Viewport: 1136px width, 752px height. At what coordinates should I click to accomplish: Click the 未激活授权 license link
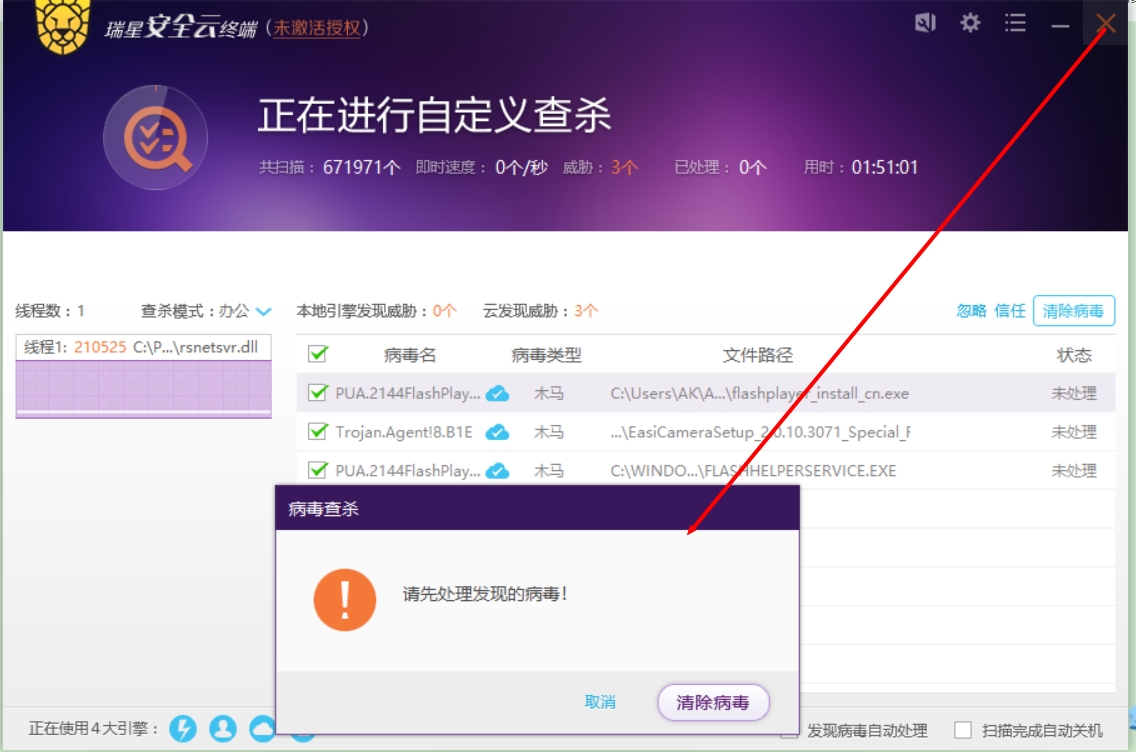point(317,28)
